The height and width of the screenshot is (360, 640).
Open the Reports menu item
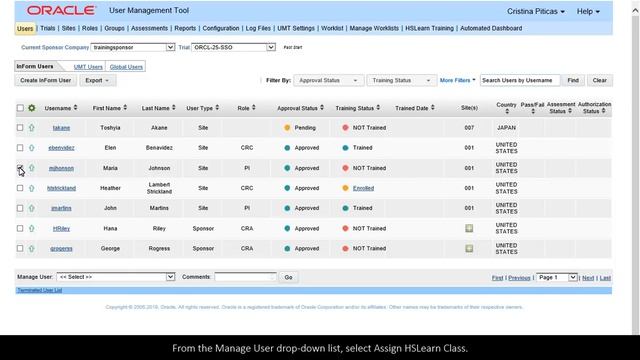(x=185, y=28)
